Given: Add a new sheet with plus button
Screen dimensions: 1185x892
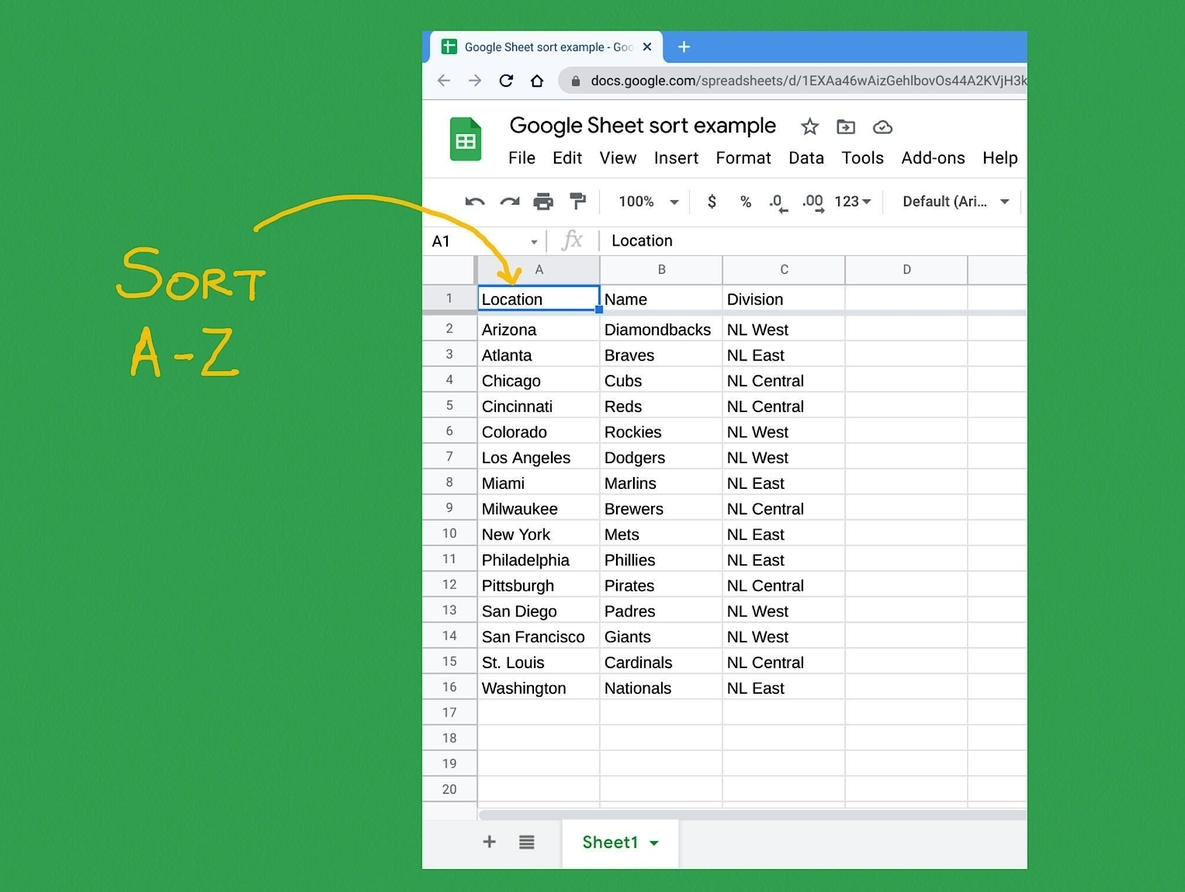Looking at the screenshot, I should 489,842.
